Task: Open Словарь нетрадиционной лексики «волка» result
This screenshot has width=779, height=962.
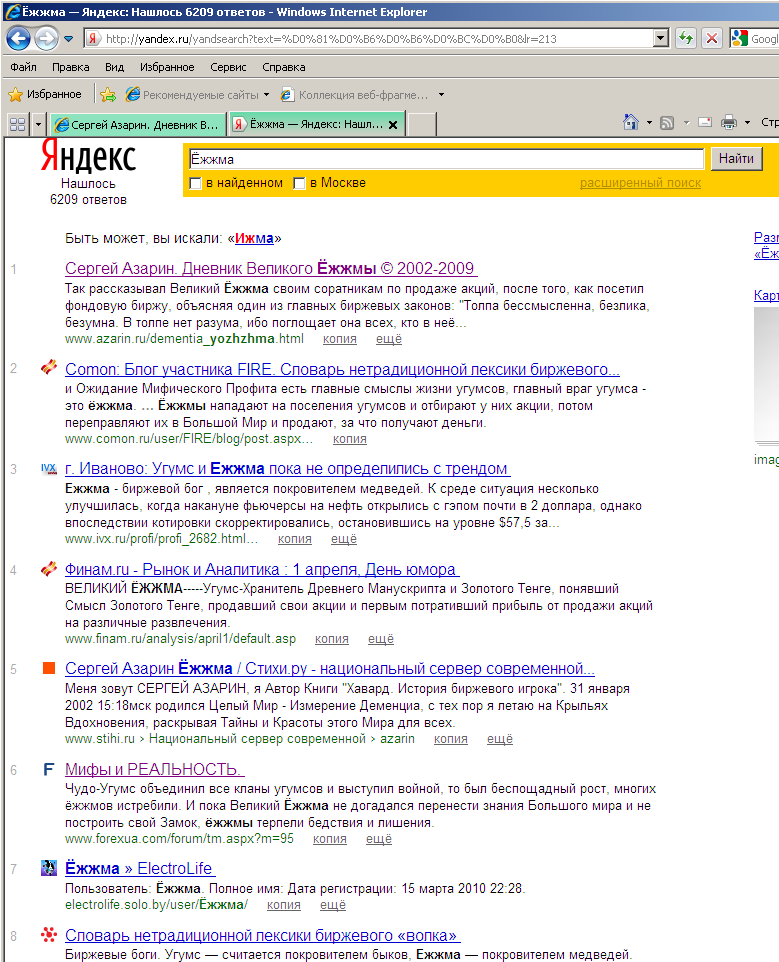Action: point(262,936)
